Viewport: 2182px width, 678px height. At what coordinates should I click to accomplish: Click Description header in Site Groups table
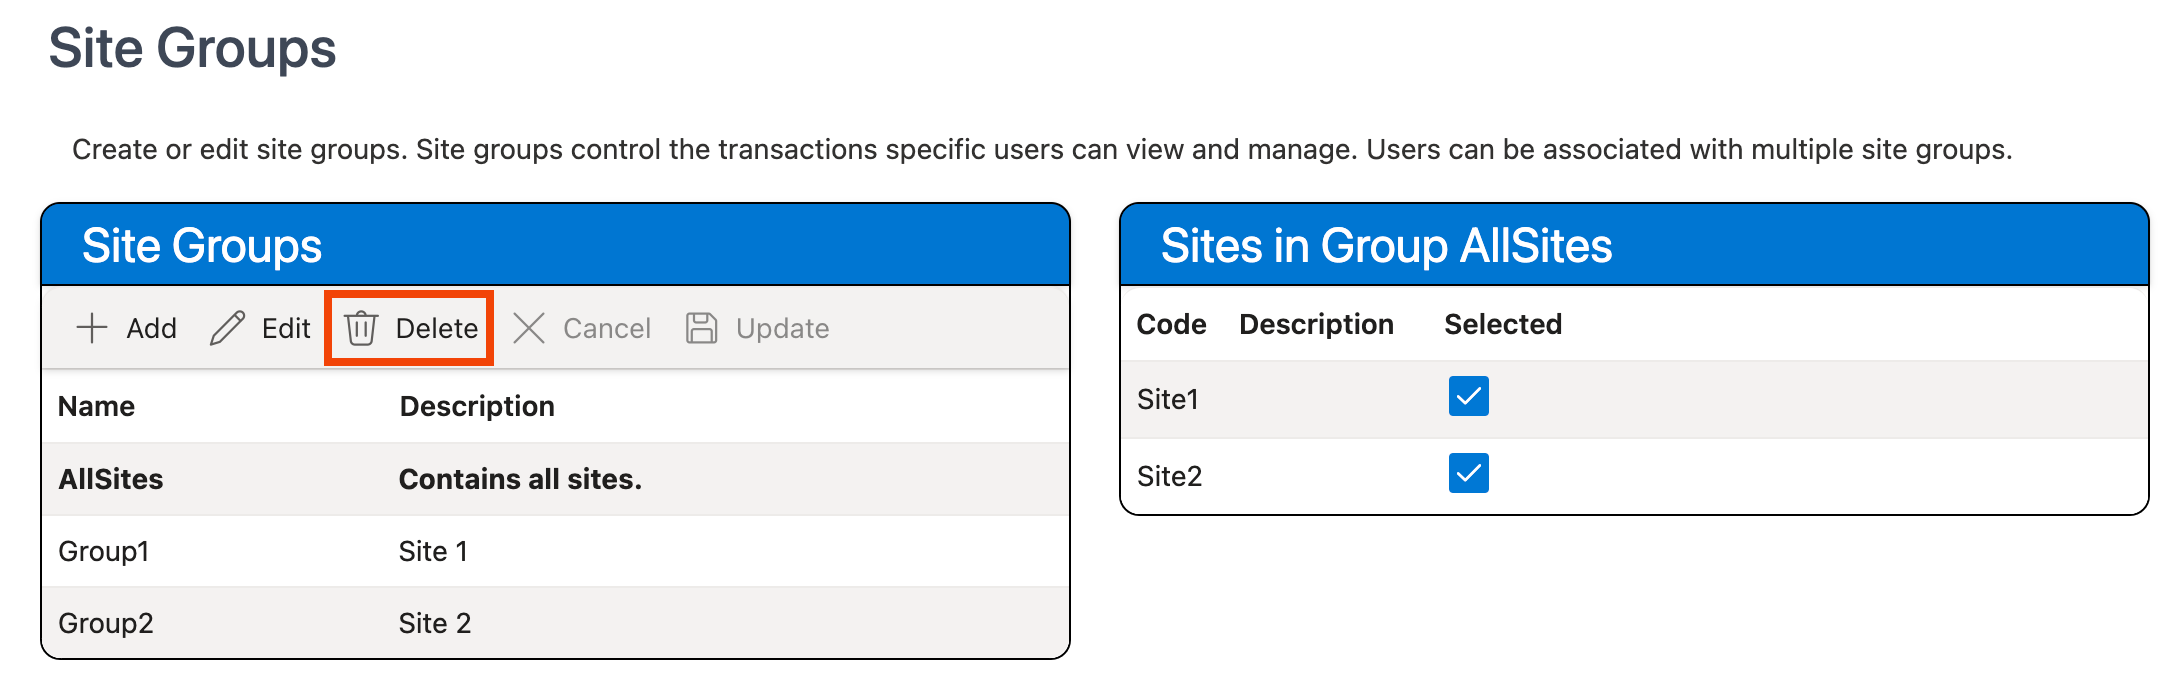477,406
